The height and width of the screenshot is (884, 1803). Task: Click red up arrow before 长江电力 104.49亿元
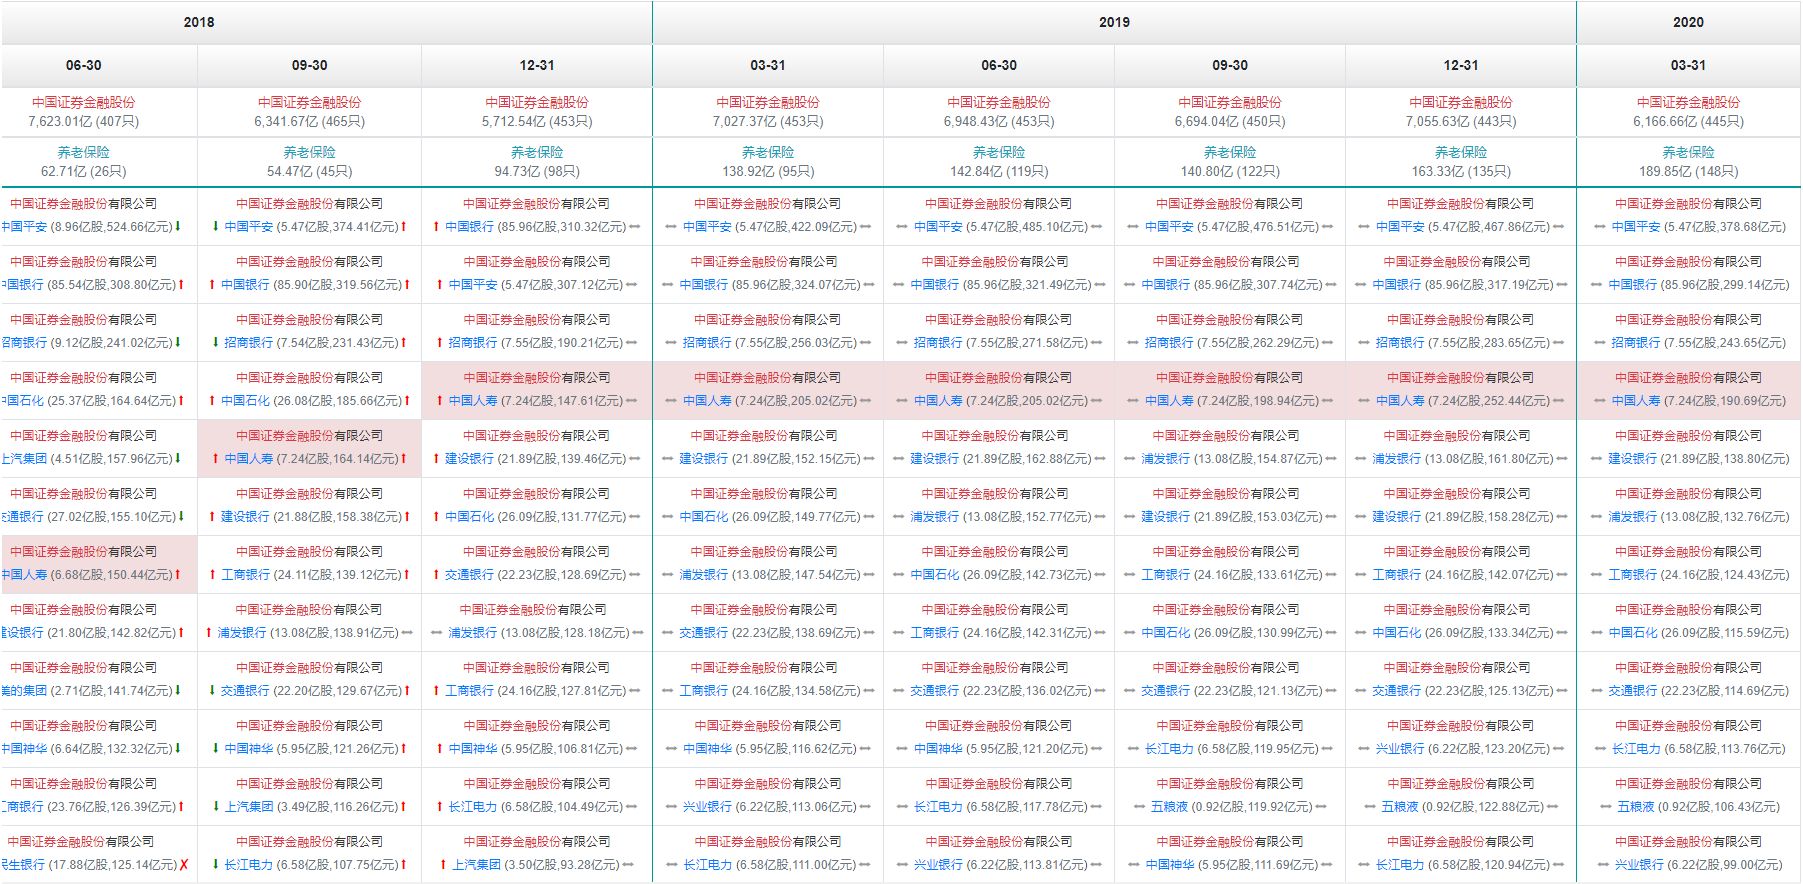coord(438,807)
